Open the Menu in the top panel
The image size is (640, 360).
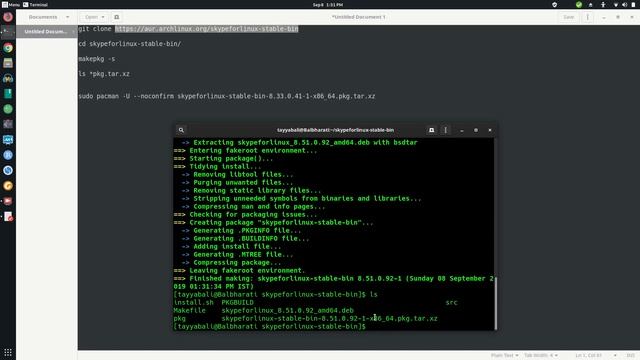(11, 4)
